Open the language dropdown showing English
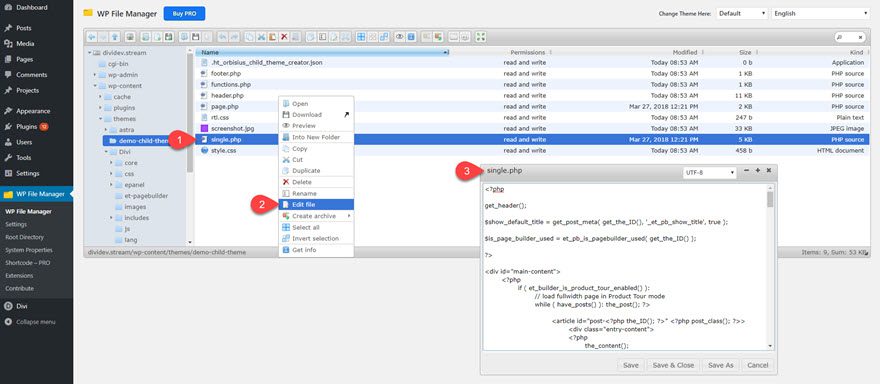This screenshot has width=880, height=384. [821, 13]
